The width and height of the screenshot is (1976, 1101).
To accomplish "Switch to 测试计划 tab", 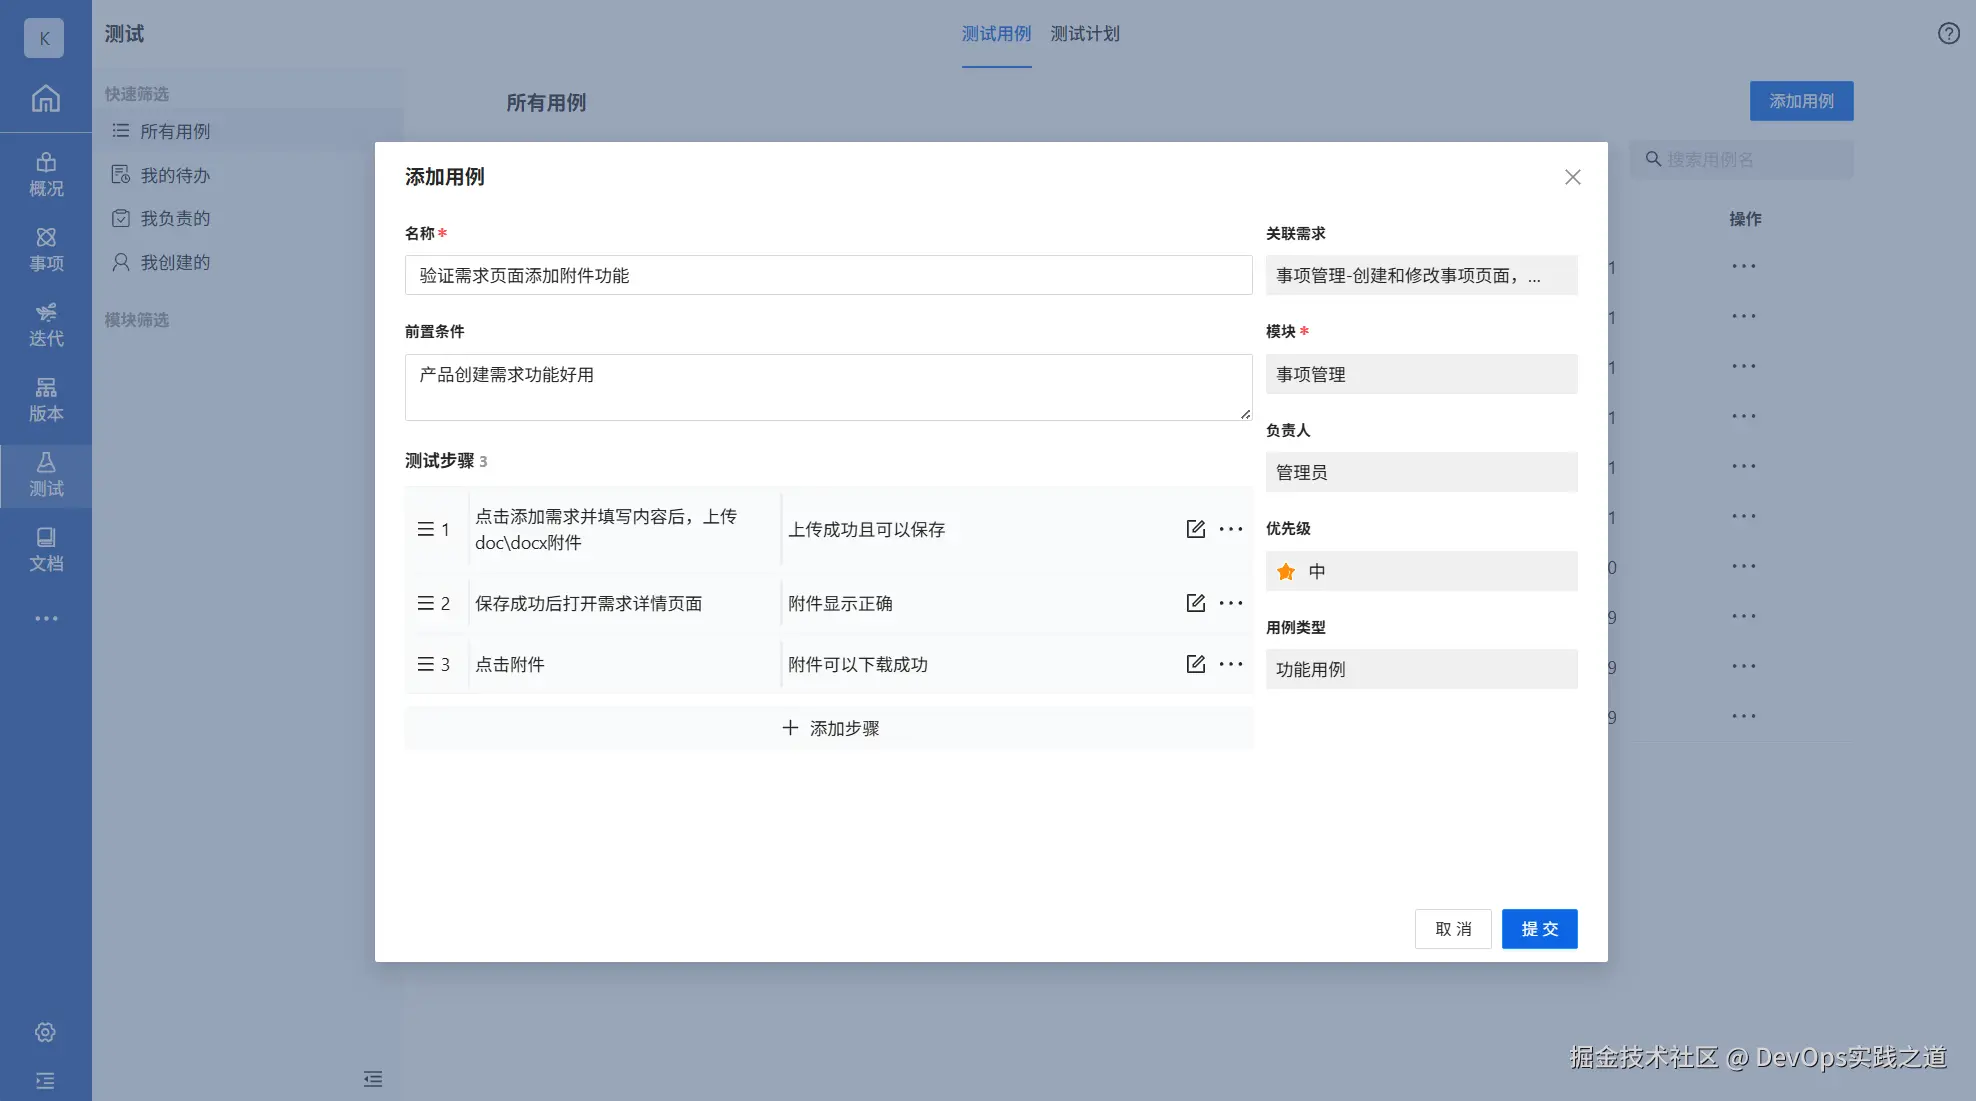I will 1084,34.
